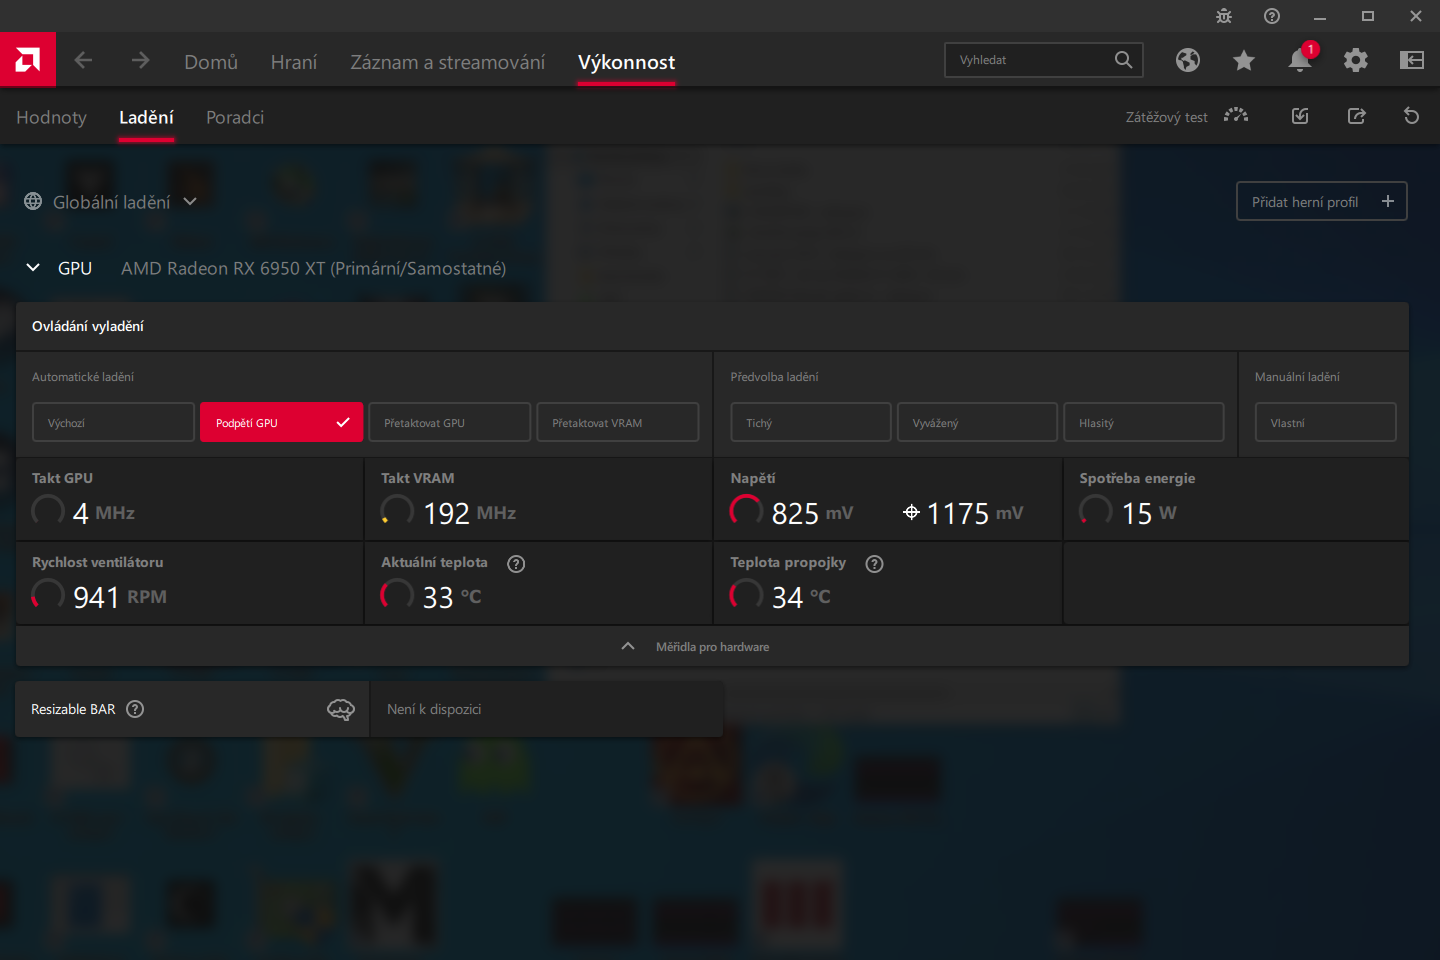Click the AMD Radeon RX 6950 XT label
Viewport: 1440px width, 960px height.
click(x=313, y=268)
